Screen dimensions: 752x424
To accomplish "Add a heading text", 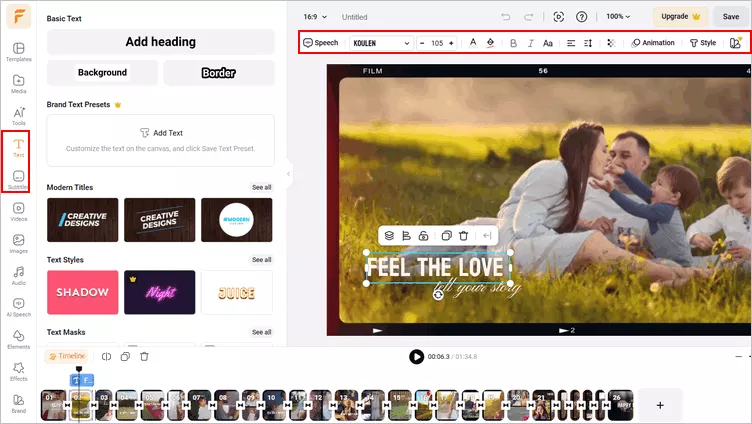I will (161, 42).
